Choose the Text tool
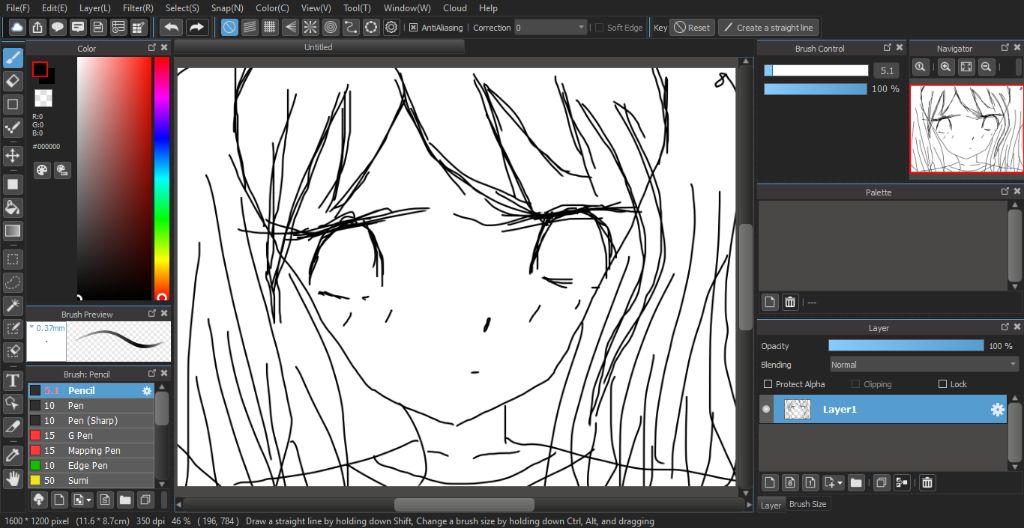The width and height of the screenshot is (1024, 528). 12,380
